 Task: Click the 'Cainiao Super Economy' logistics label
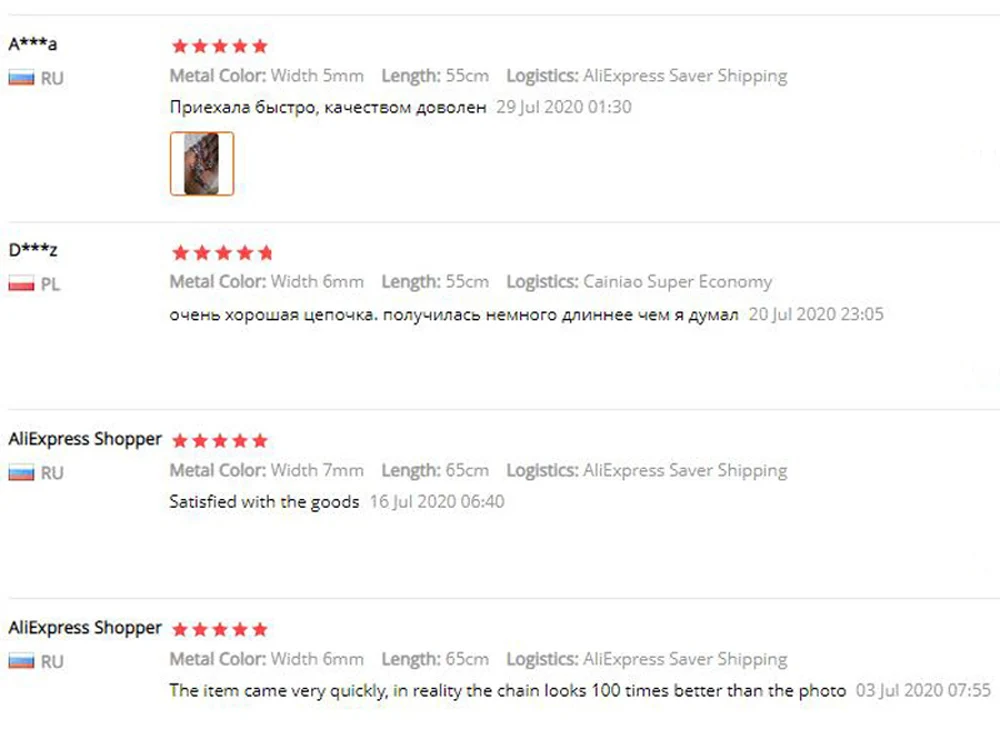tap(677, 282)
